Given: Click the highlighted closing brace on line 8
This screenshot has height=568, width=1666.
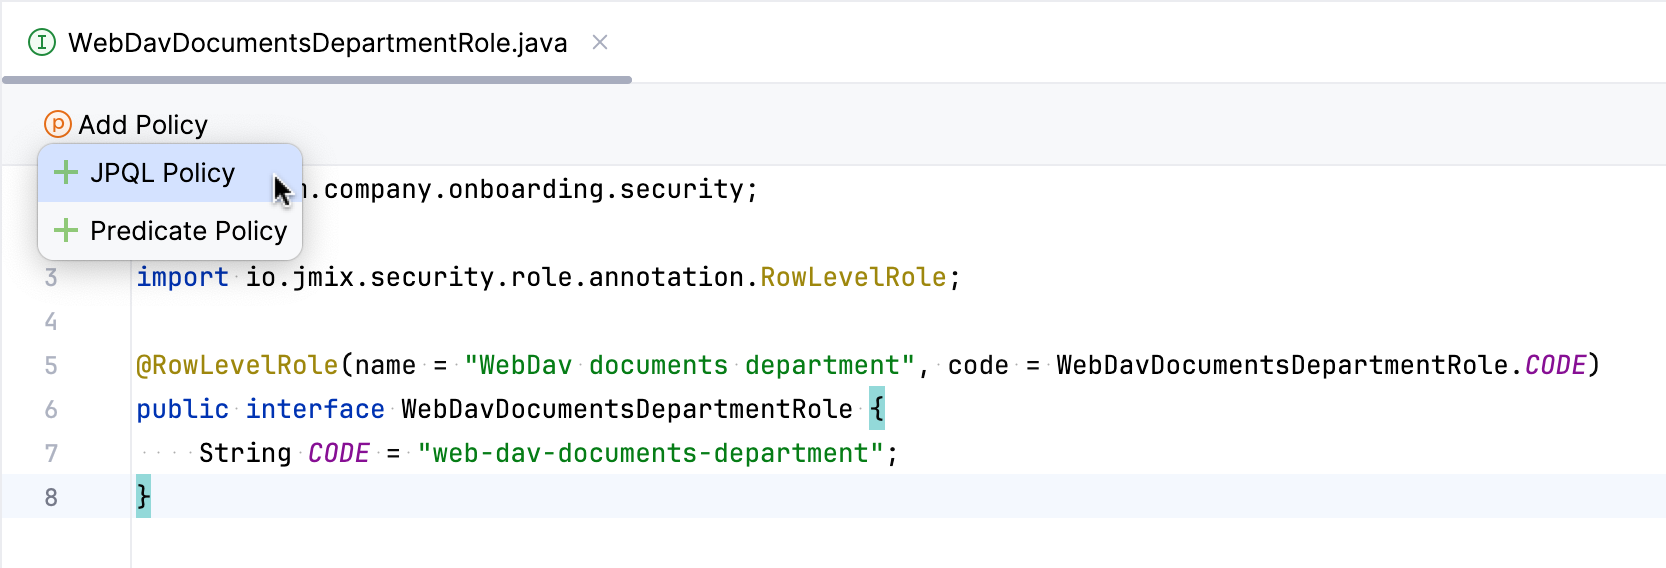Looking at the screenshot, I should [x=143, y=497].
